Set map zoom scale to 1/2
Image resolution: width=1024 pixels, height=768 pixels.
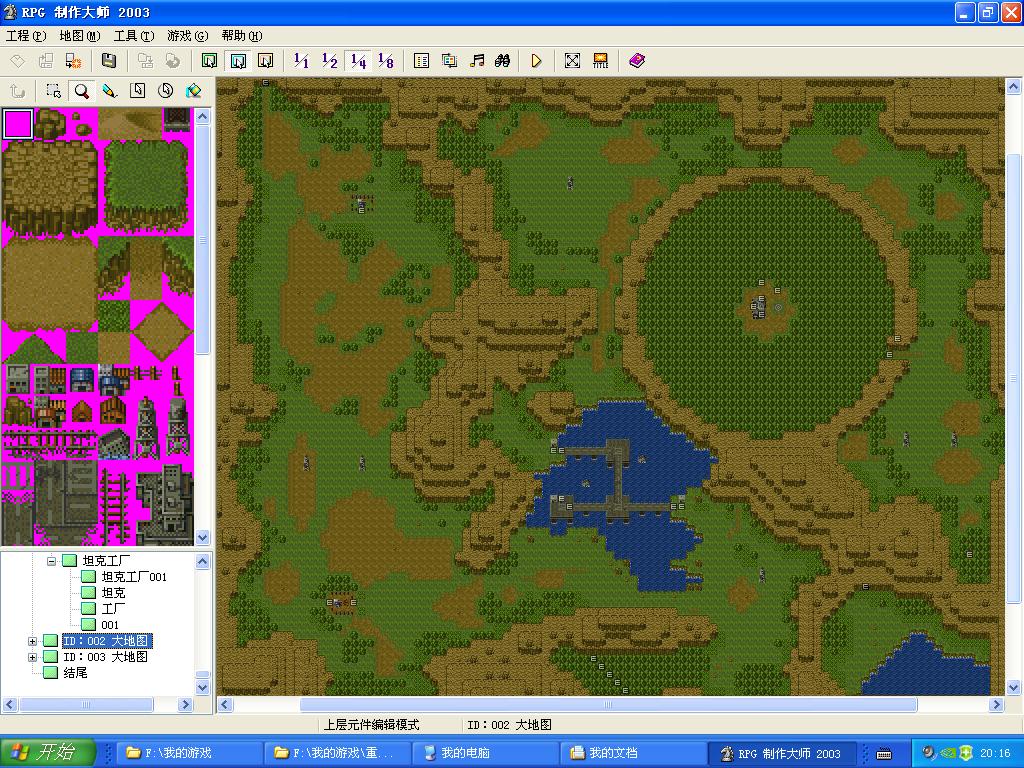click(329, 61)
